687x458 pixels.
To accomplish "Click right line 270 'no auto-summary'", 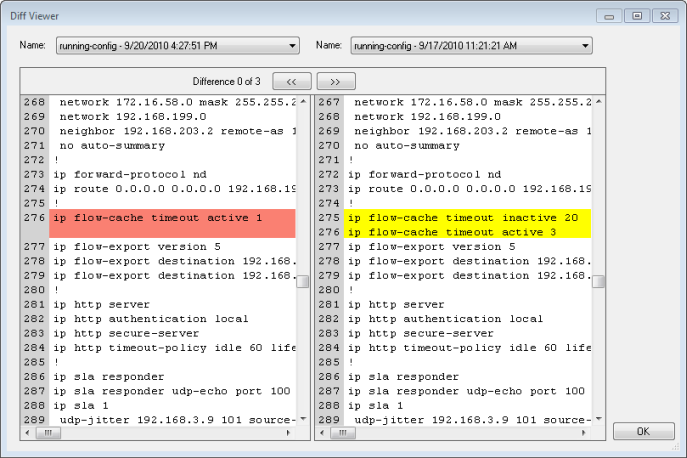I will (x=407, y=146).
